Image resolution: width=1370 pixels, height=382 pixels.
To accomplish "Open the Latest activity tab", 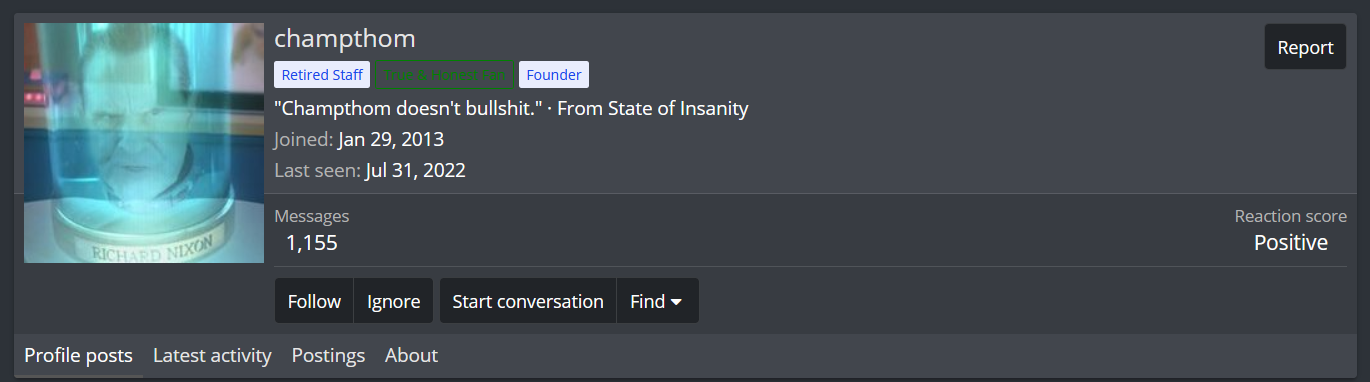I will [x=212, y=355].
